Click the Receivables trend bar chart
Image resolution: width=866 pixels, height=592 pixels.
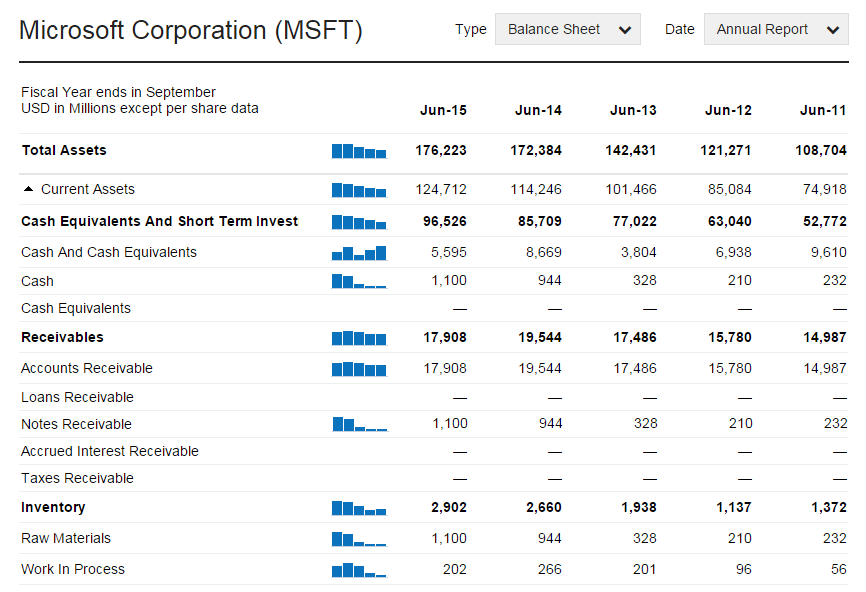pyautogui.click(x=359, y=338)
